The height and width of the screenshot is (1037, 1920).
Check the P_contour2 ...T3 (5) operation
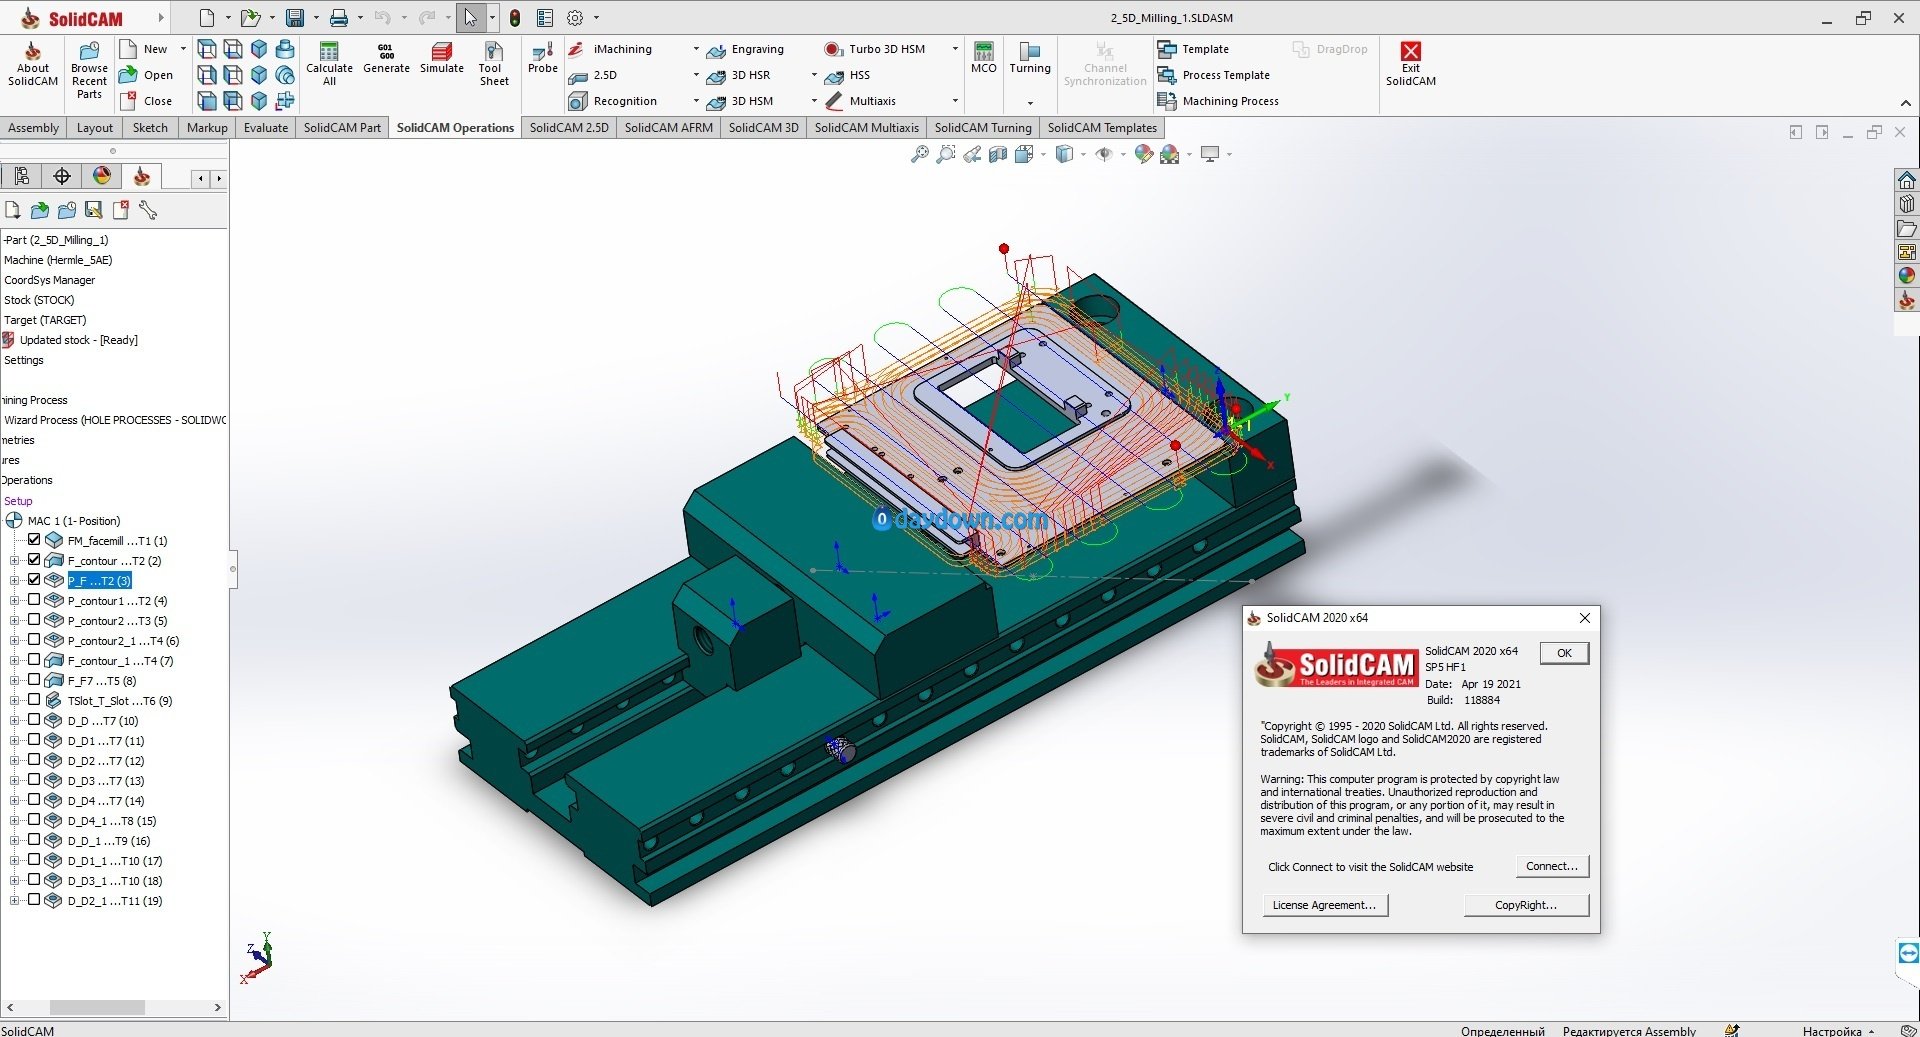click(34, 620)
